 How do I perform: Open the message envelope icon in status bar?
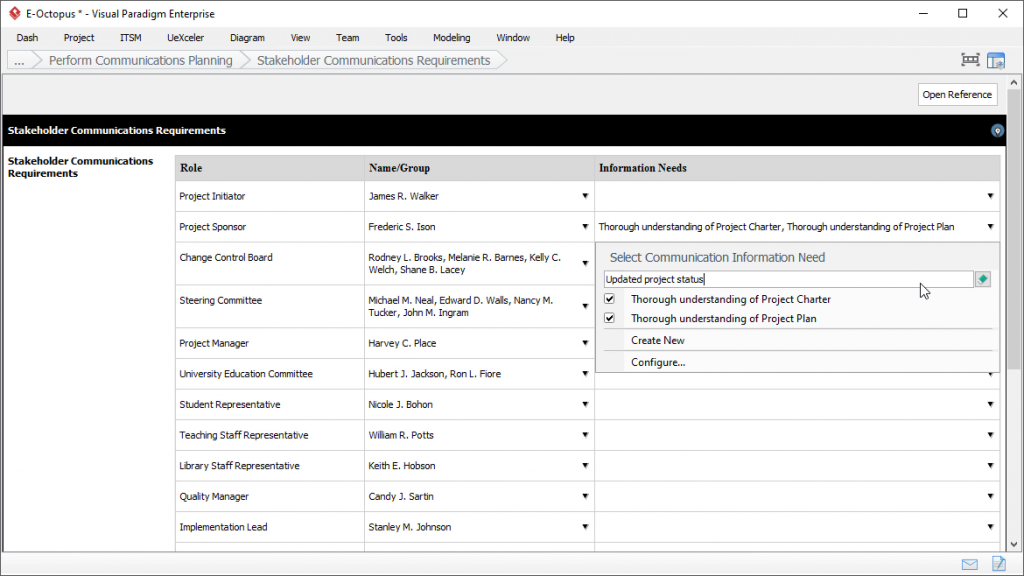point(969,564)
